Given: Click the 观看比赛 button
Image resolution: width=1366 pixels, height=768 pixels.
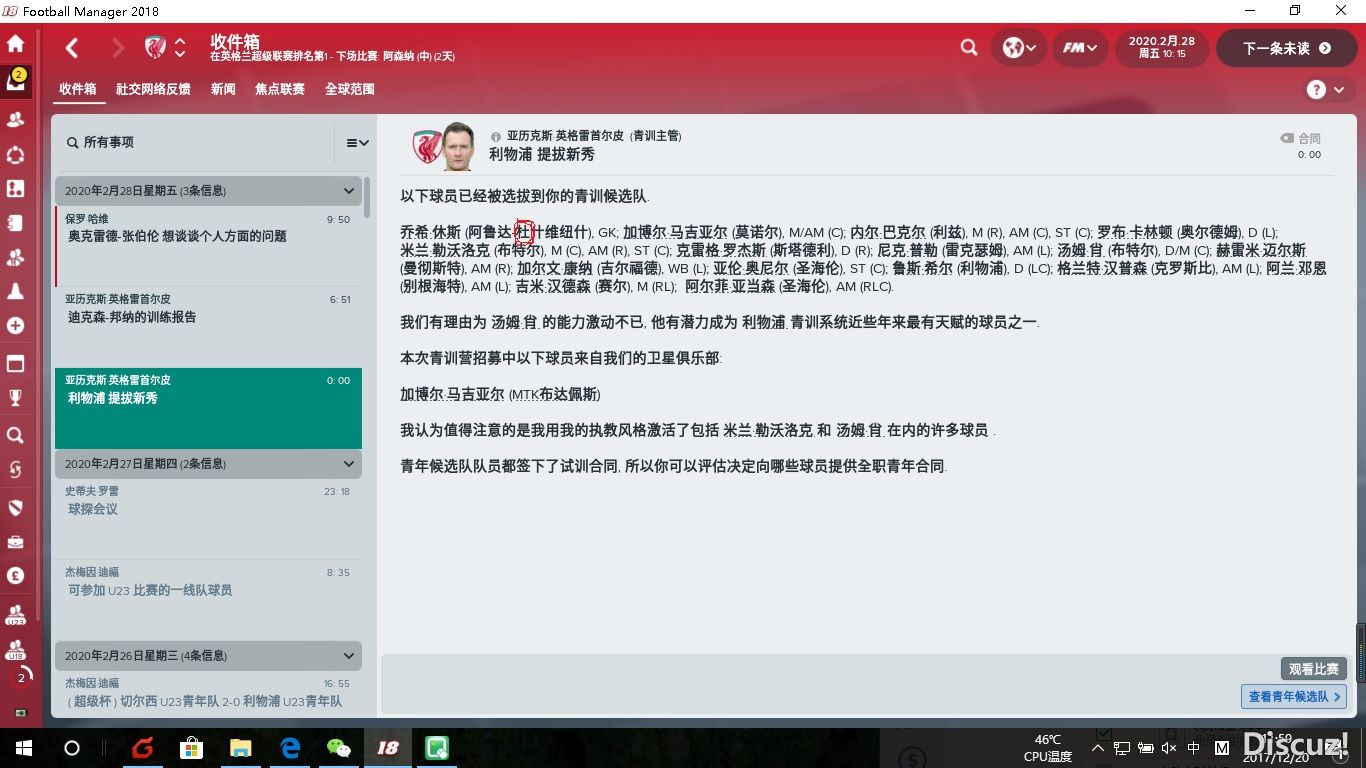Looking at the screenshot, I should [x=1313, y=669].
